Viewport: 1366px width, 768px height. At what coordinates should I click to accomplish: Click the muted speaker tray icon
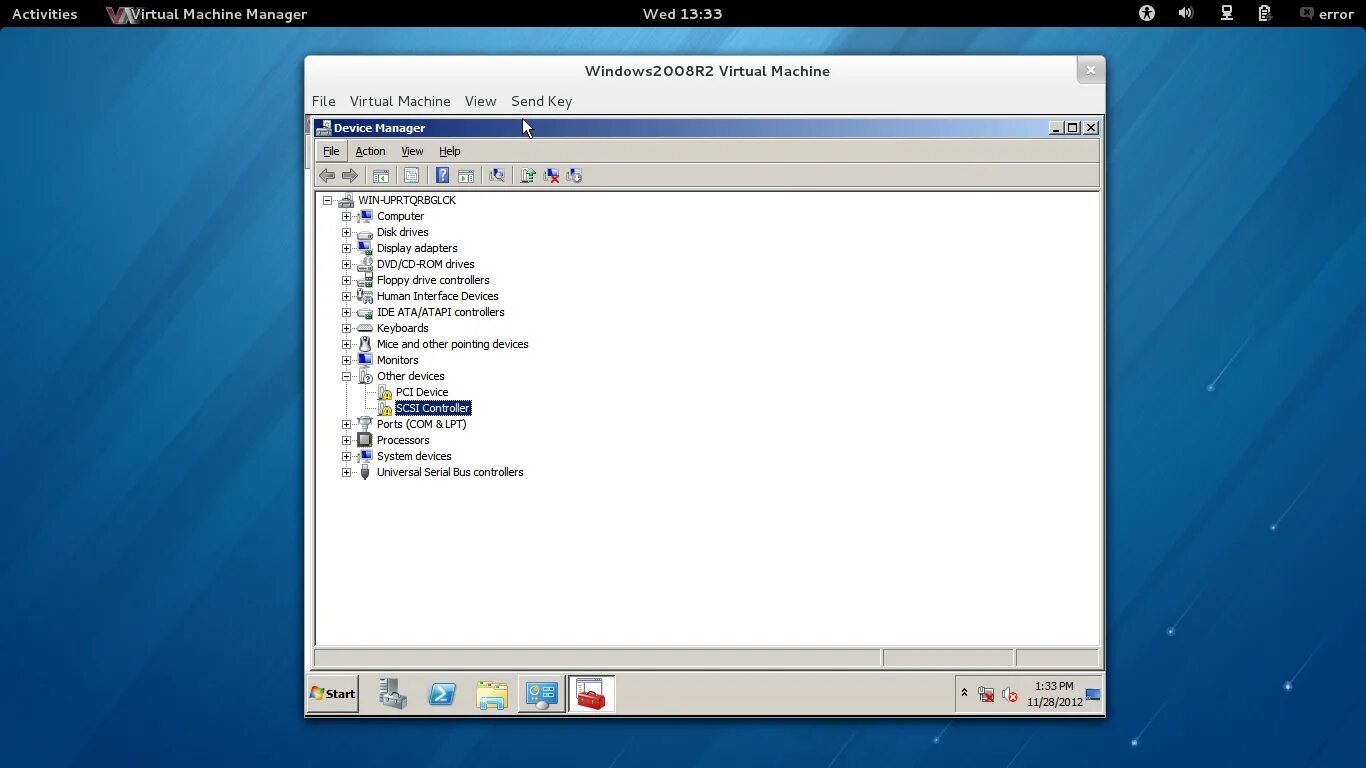[x=1010, y=694]
